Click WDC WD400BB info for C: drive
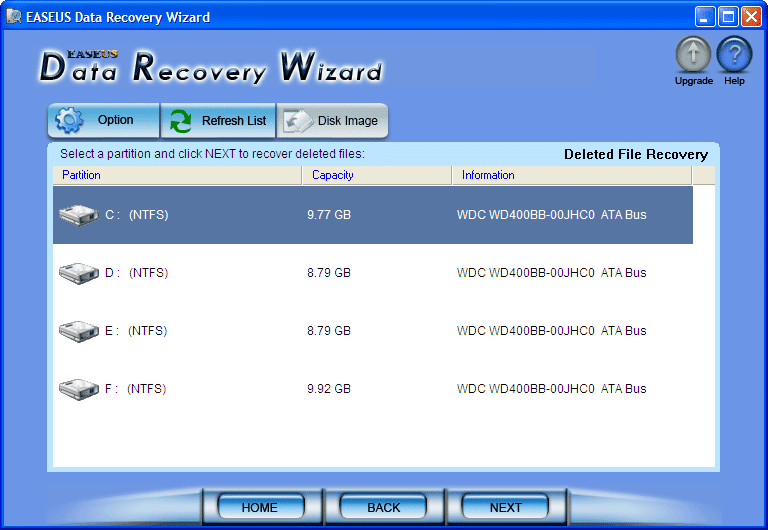 pos(552,215)
